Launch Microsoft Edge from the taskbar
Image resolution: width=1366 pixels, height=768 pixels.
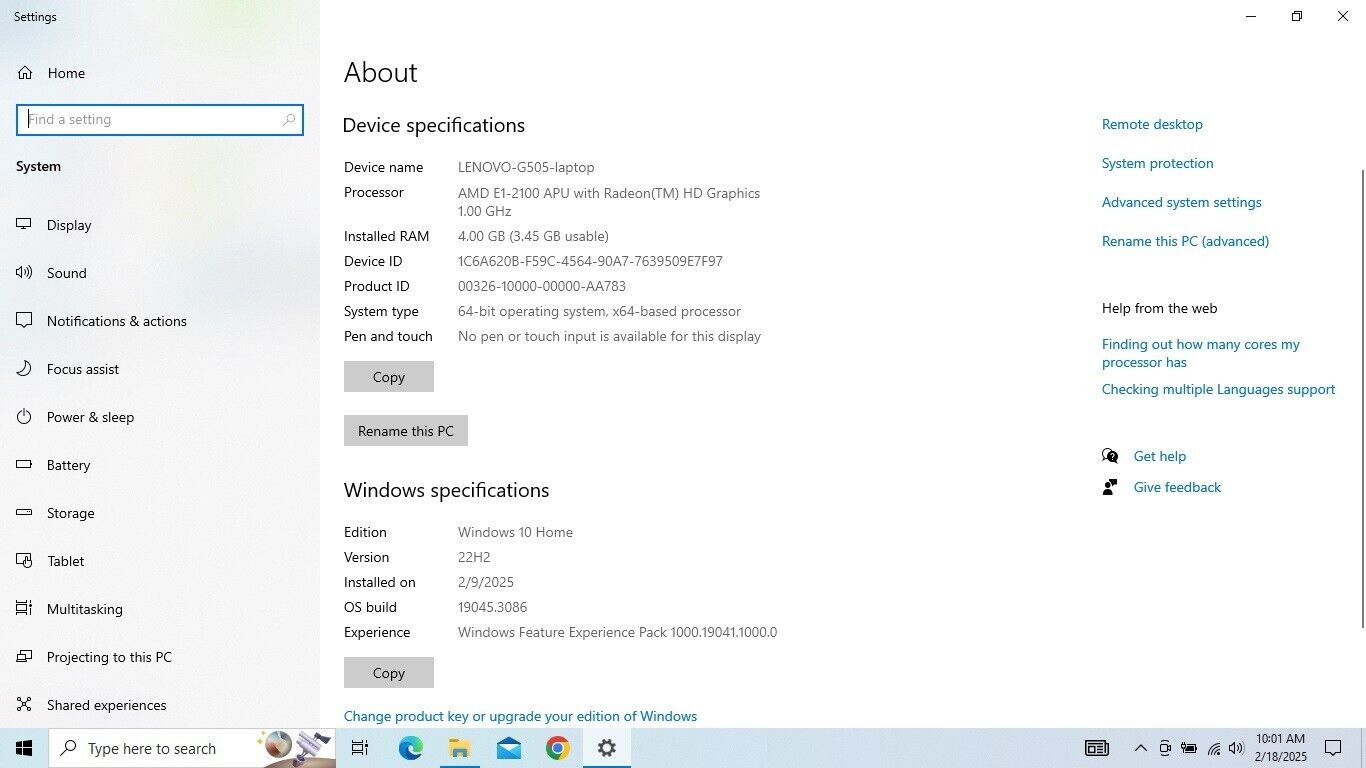pos(410,748)
